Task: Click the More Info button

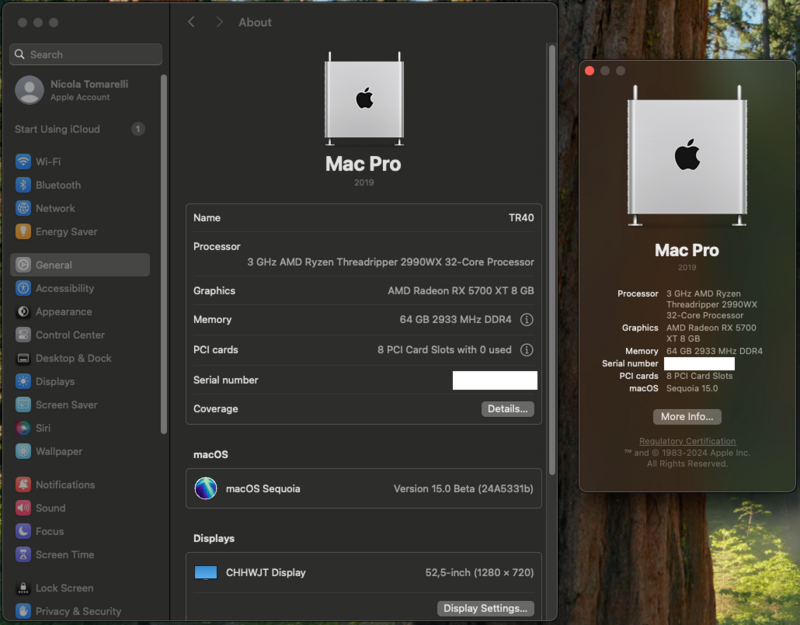Action: [686, 417]
